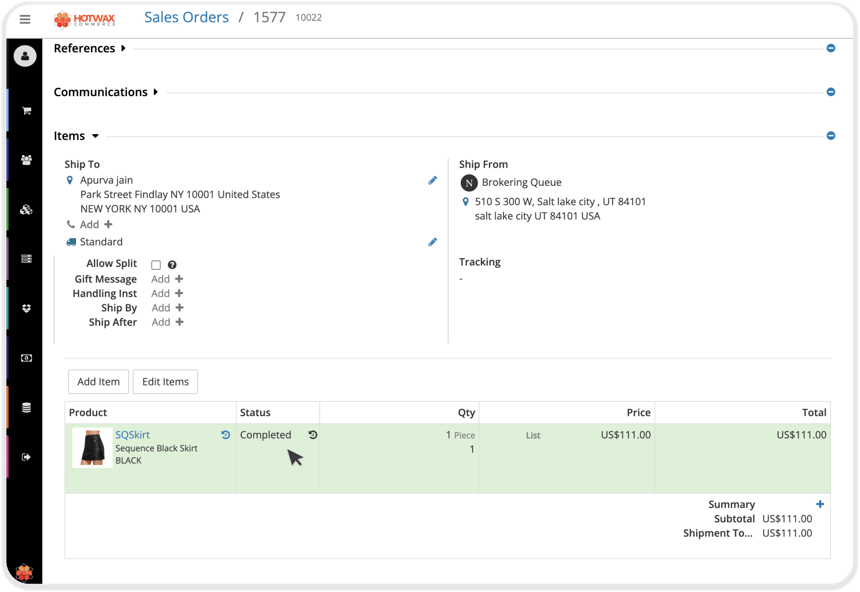Expand the Summary plus icon
Screen dimensions: 860x592
pos(820,504)
